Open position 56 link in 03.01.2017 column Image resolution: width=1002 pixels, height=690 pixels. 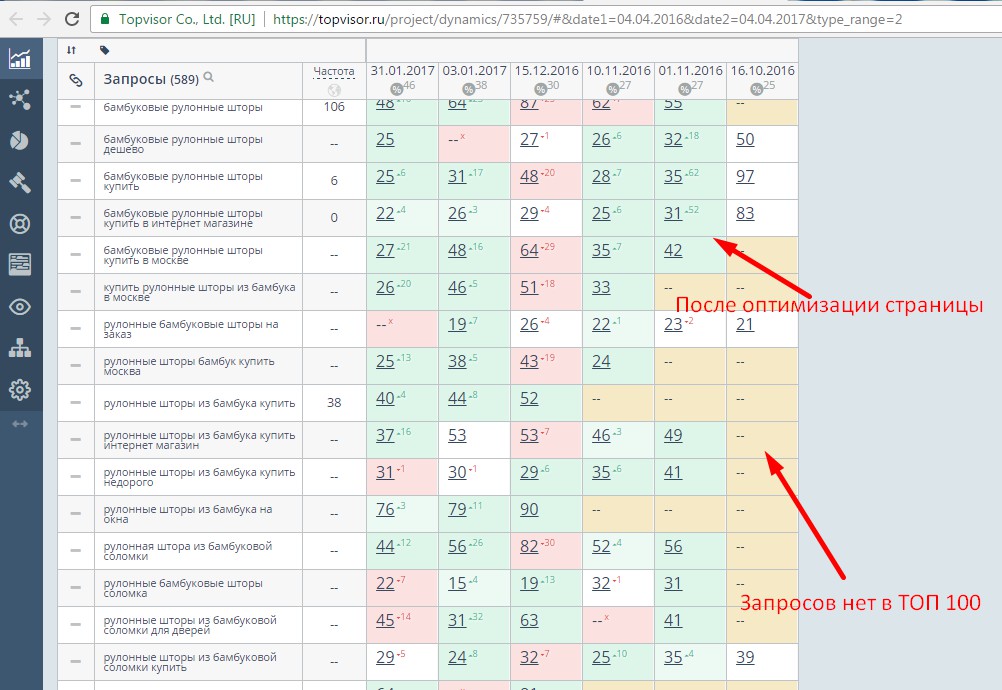tap(457, 547)
